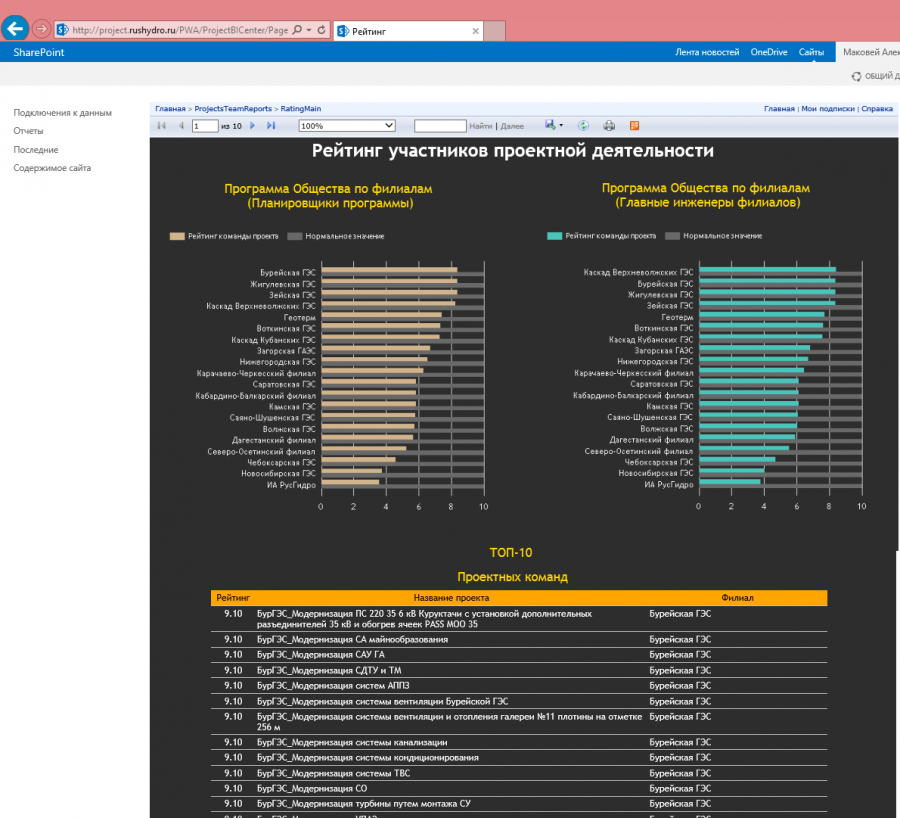Expand the address bar dropdown arrow
900x818 pixels.
point(309,29)
